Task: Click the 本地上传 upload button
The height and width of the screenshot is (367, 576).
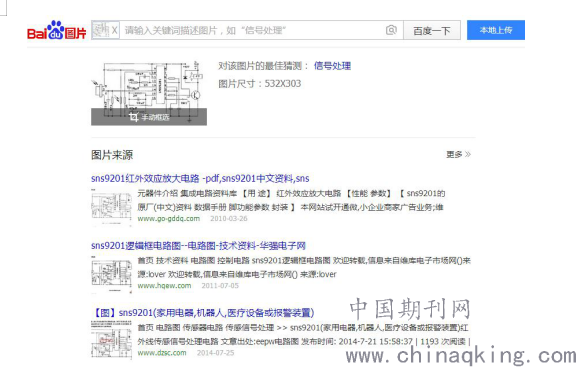Action: point(496,30)
